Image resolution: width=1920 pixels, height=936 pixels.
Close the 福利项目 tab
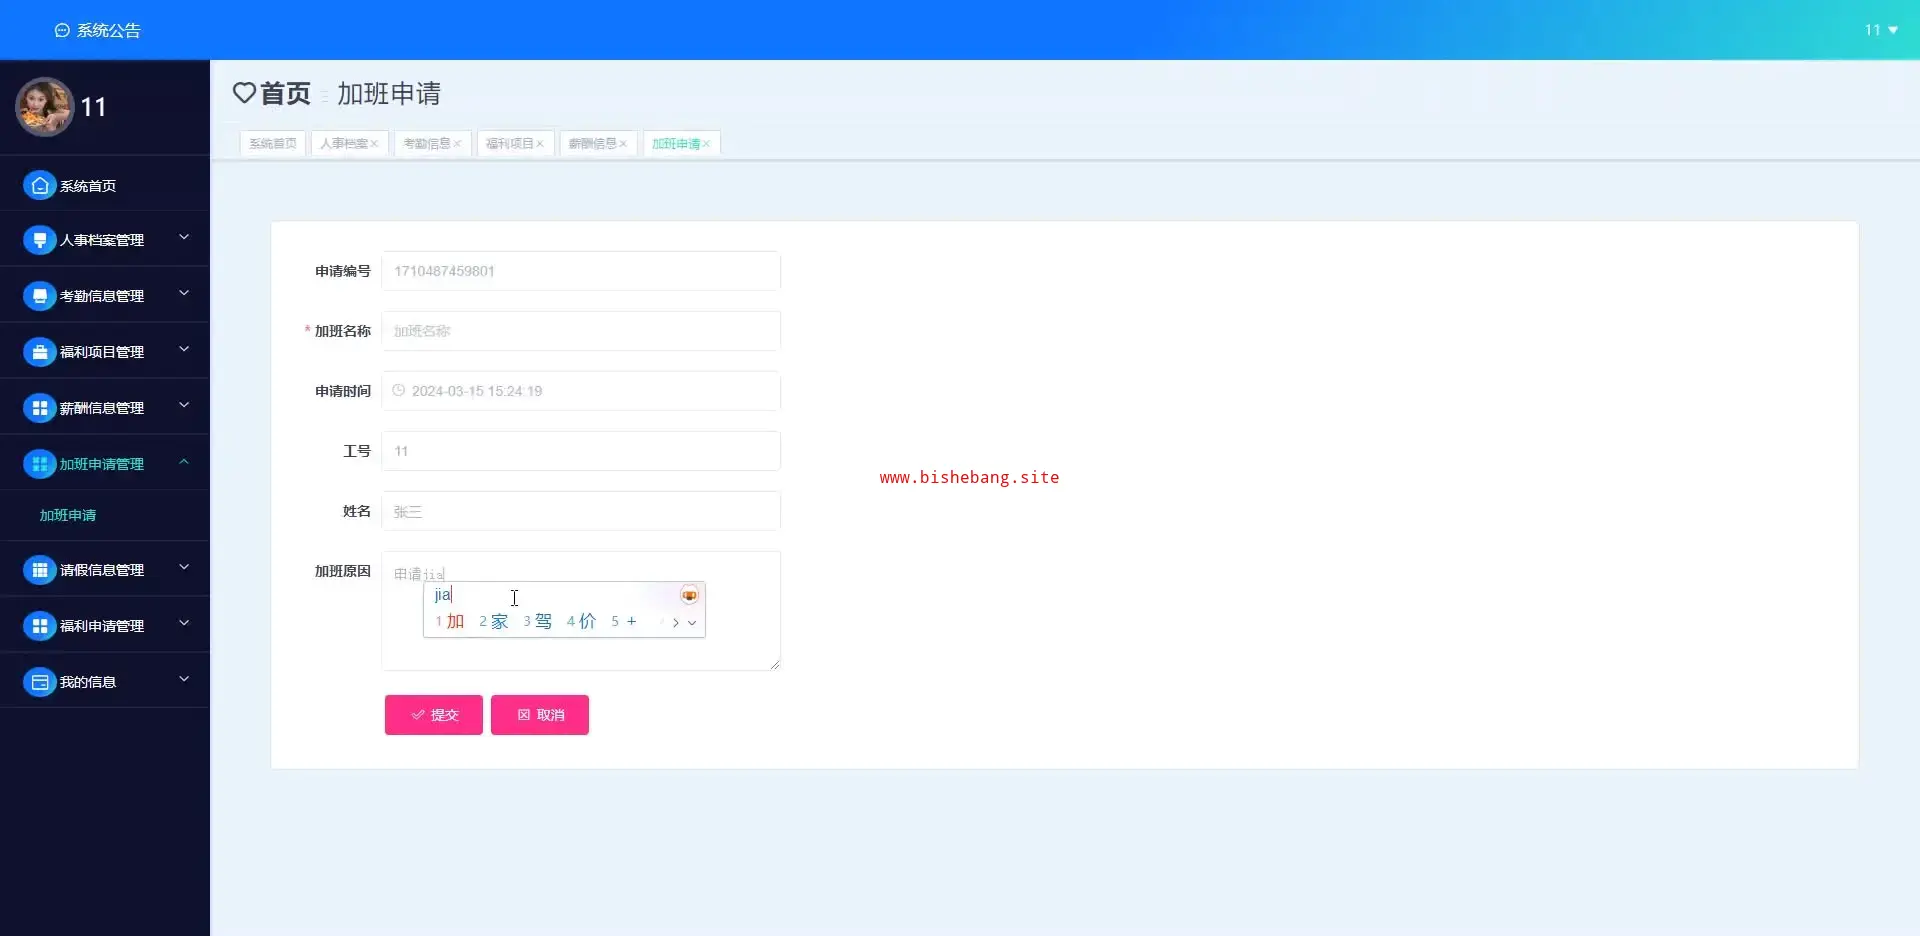pos(540,144)
